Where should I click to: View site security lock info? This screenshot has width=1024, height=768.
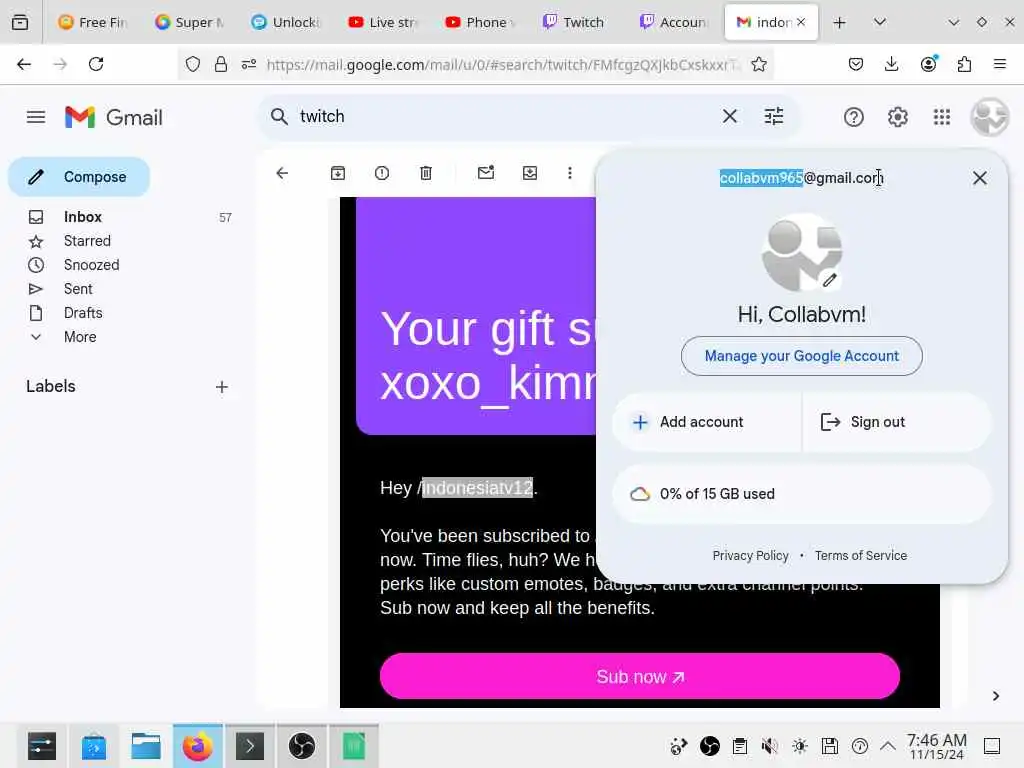221,64
